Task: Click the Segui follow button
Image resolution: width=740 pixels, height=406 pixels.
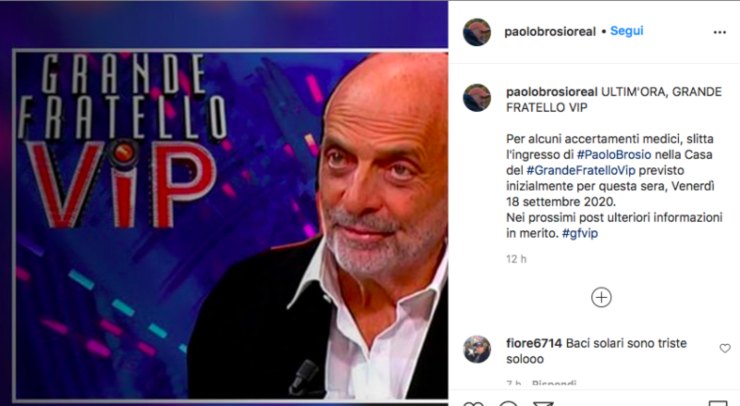Action: pos(627,31)
